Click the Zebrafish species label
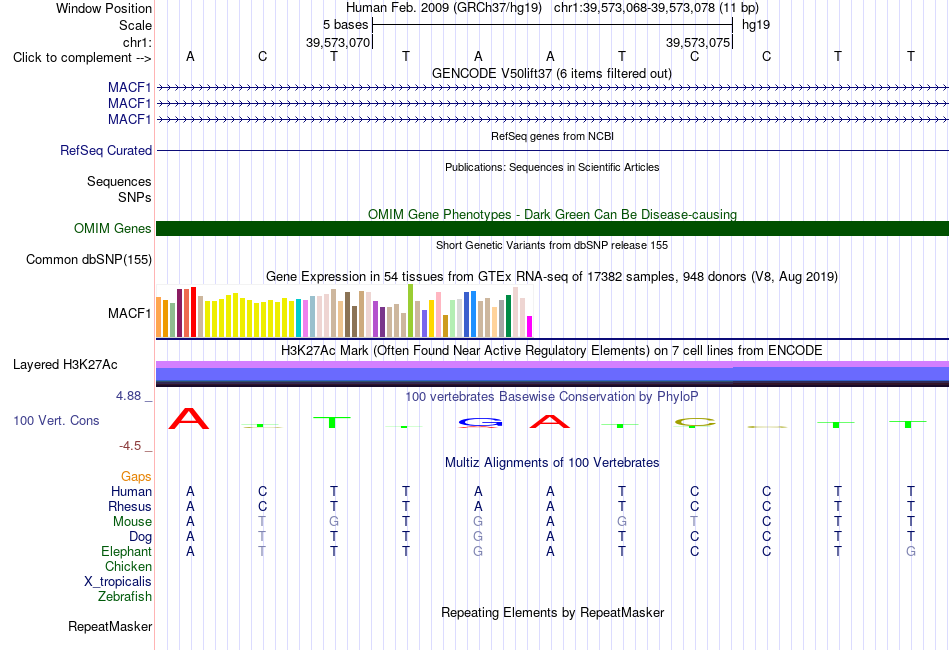950x650 pixels. [124, 597]
